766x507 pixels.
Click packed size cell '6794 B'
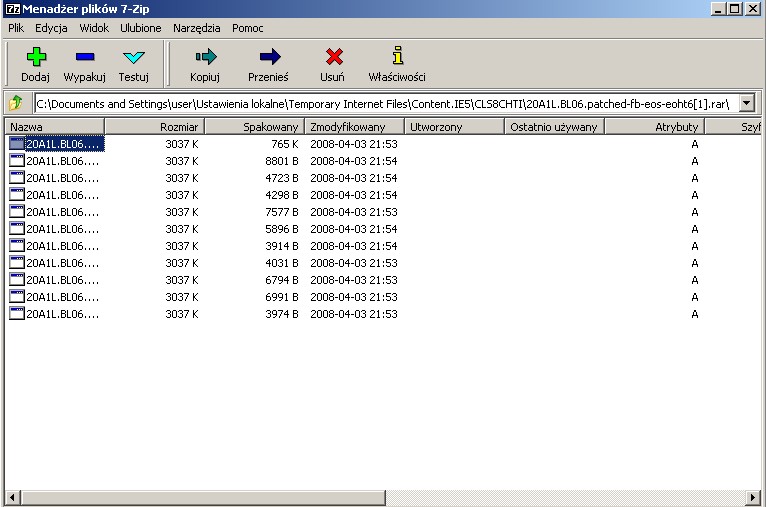point(282,280)
